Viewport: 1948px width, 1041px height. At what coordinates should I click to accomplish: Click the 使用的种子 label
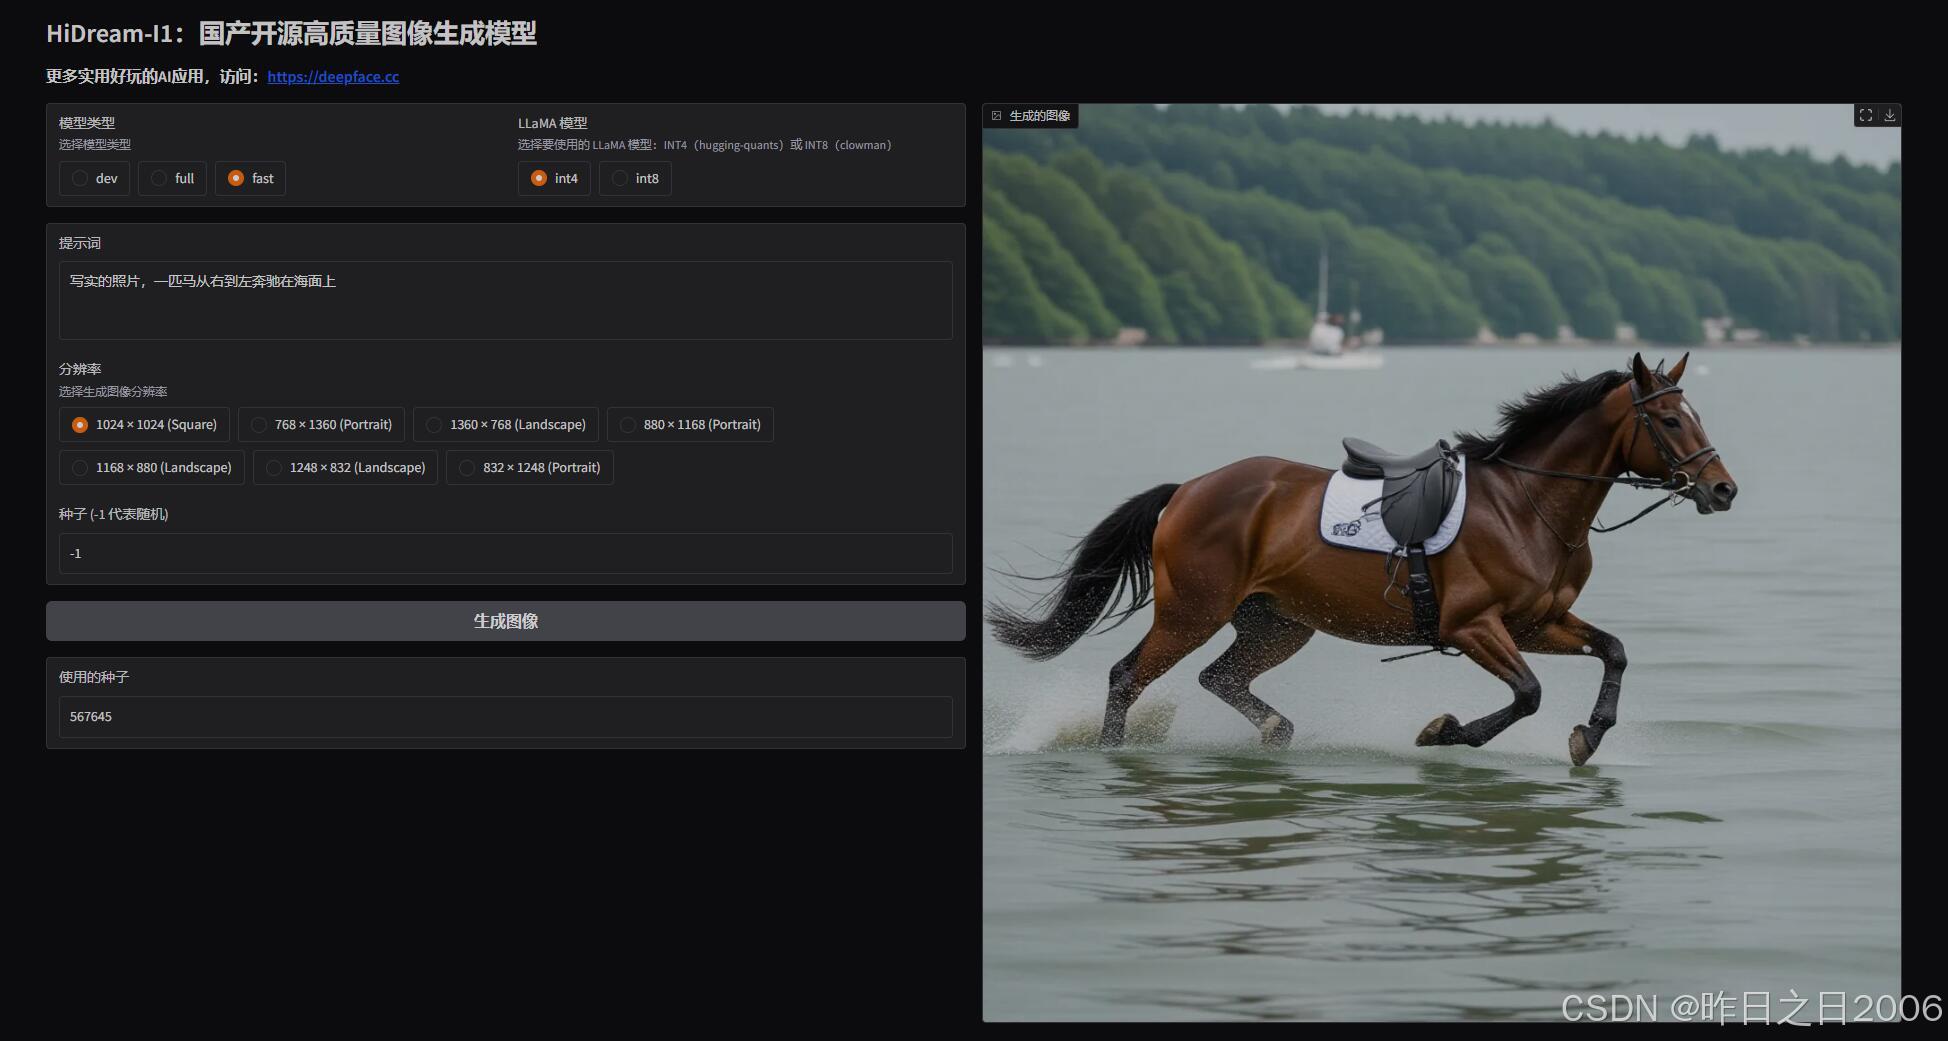coord(94,677)
